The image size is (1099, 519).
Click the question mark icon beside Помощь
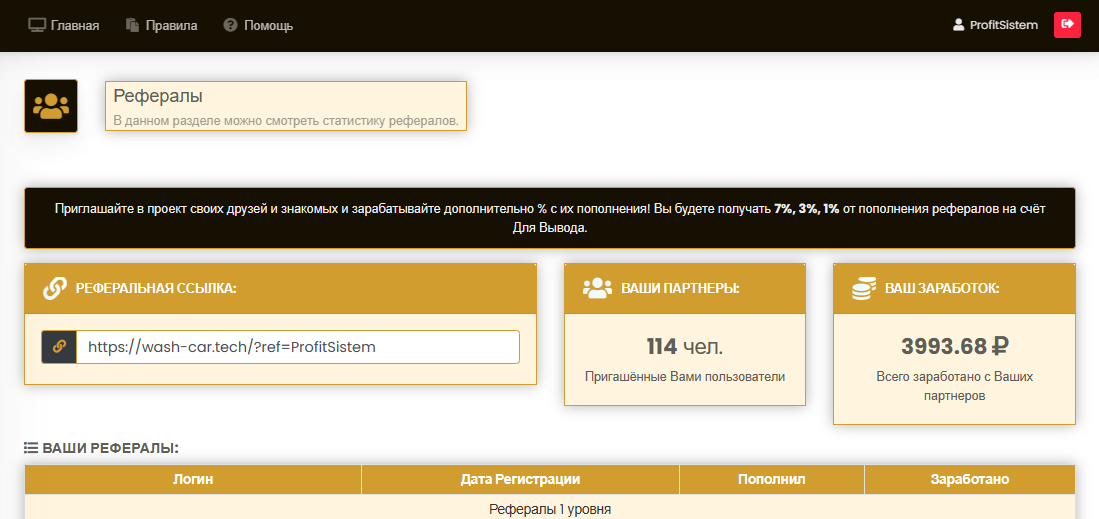pos(230,25)
